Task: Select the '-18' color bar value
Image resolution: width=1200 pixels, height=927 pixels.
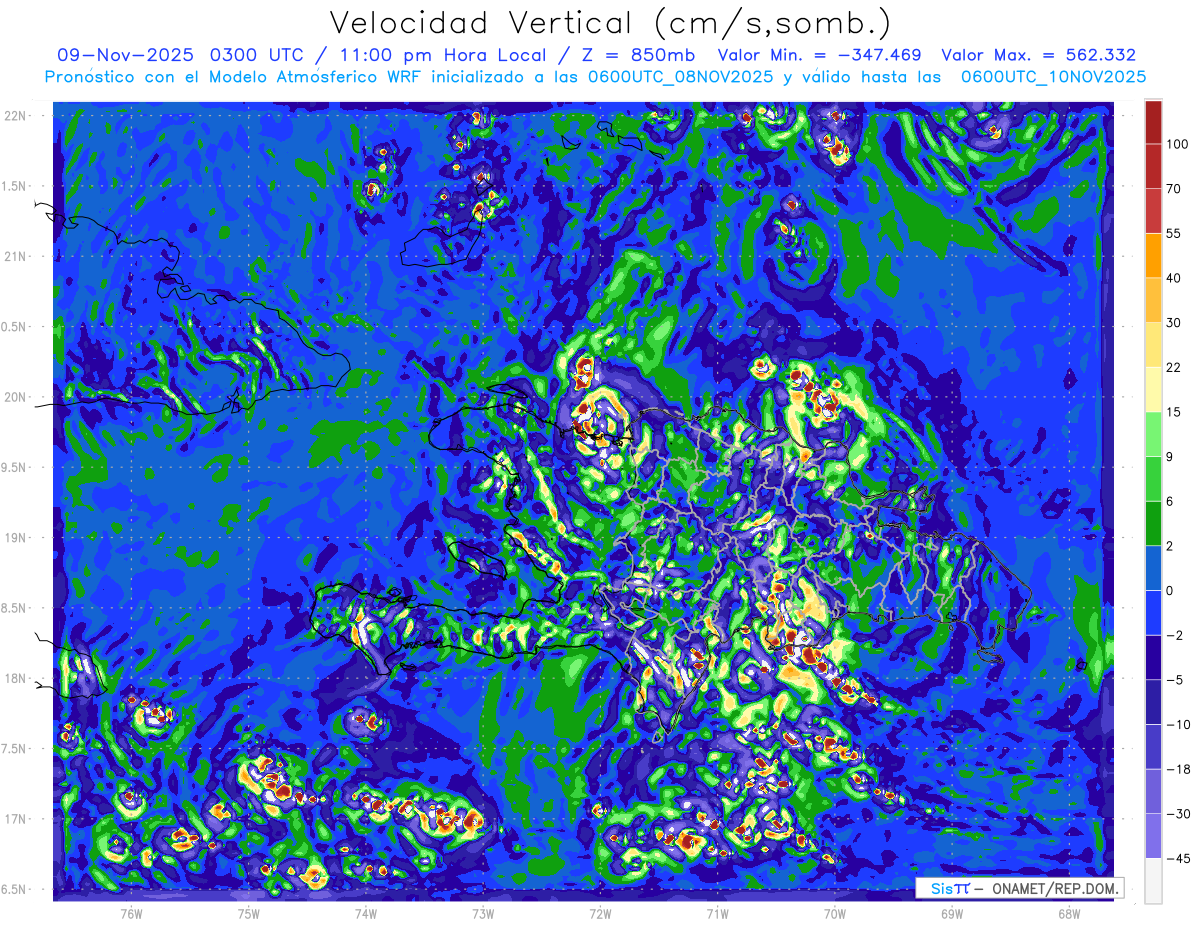Action: pos(1178,769)
